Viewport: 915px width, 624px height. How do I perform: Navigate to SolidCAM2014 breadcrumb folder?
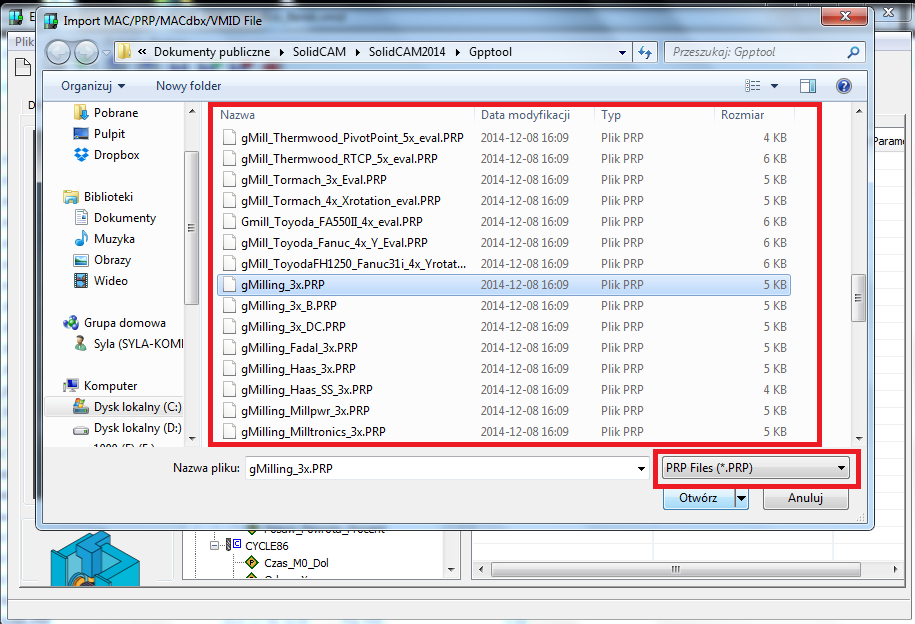(407, 52)
